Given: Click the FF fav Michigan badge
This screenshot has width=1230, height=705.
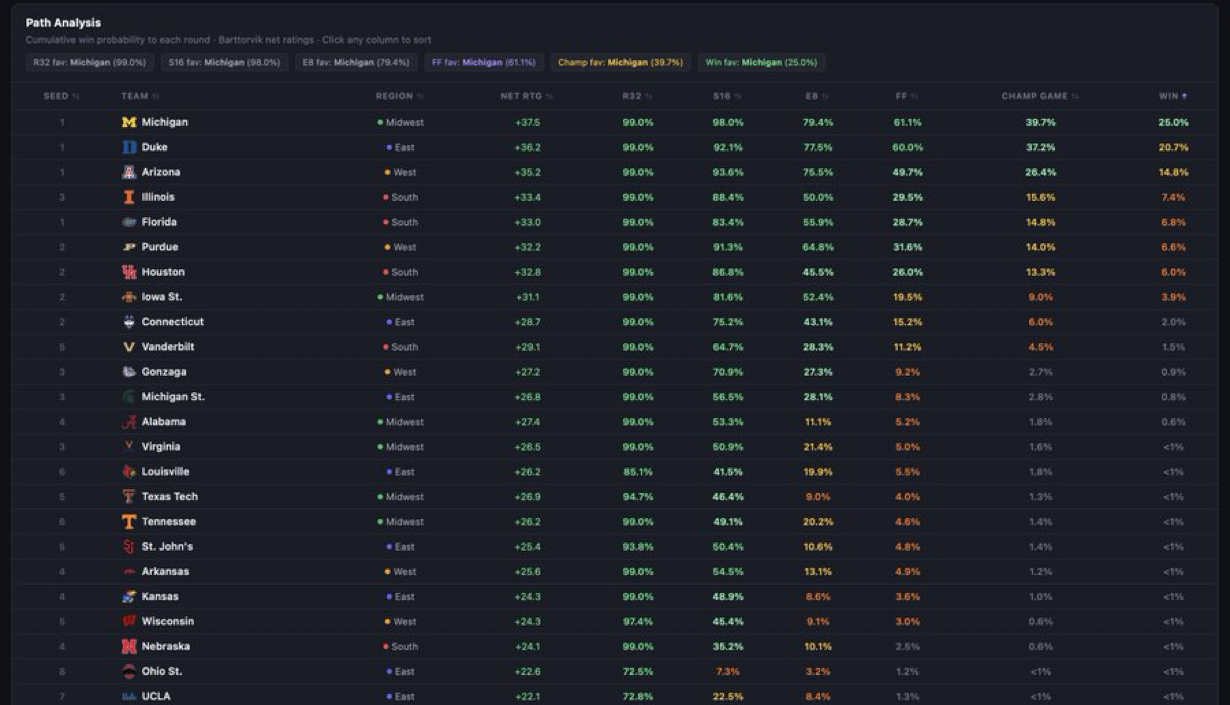Looking at the screenshot, I should point(484,62).
